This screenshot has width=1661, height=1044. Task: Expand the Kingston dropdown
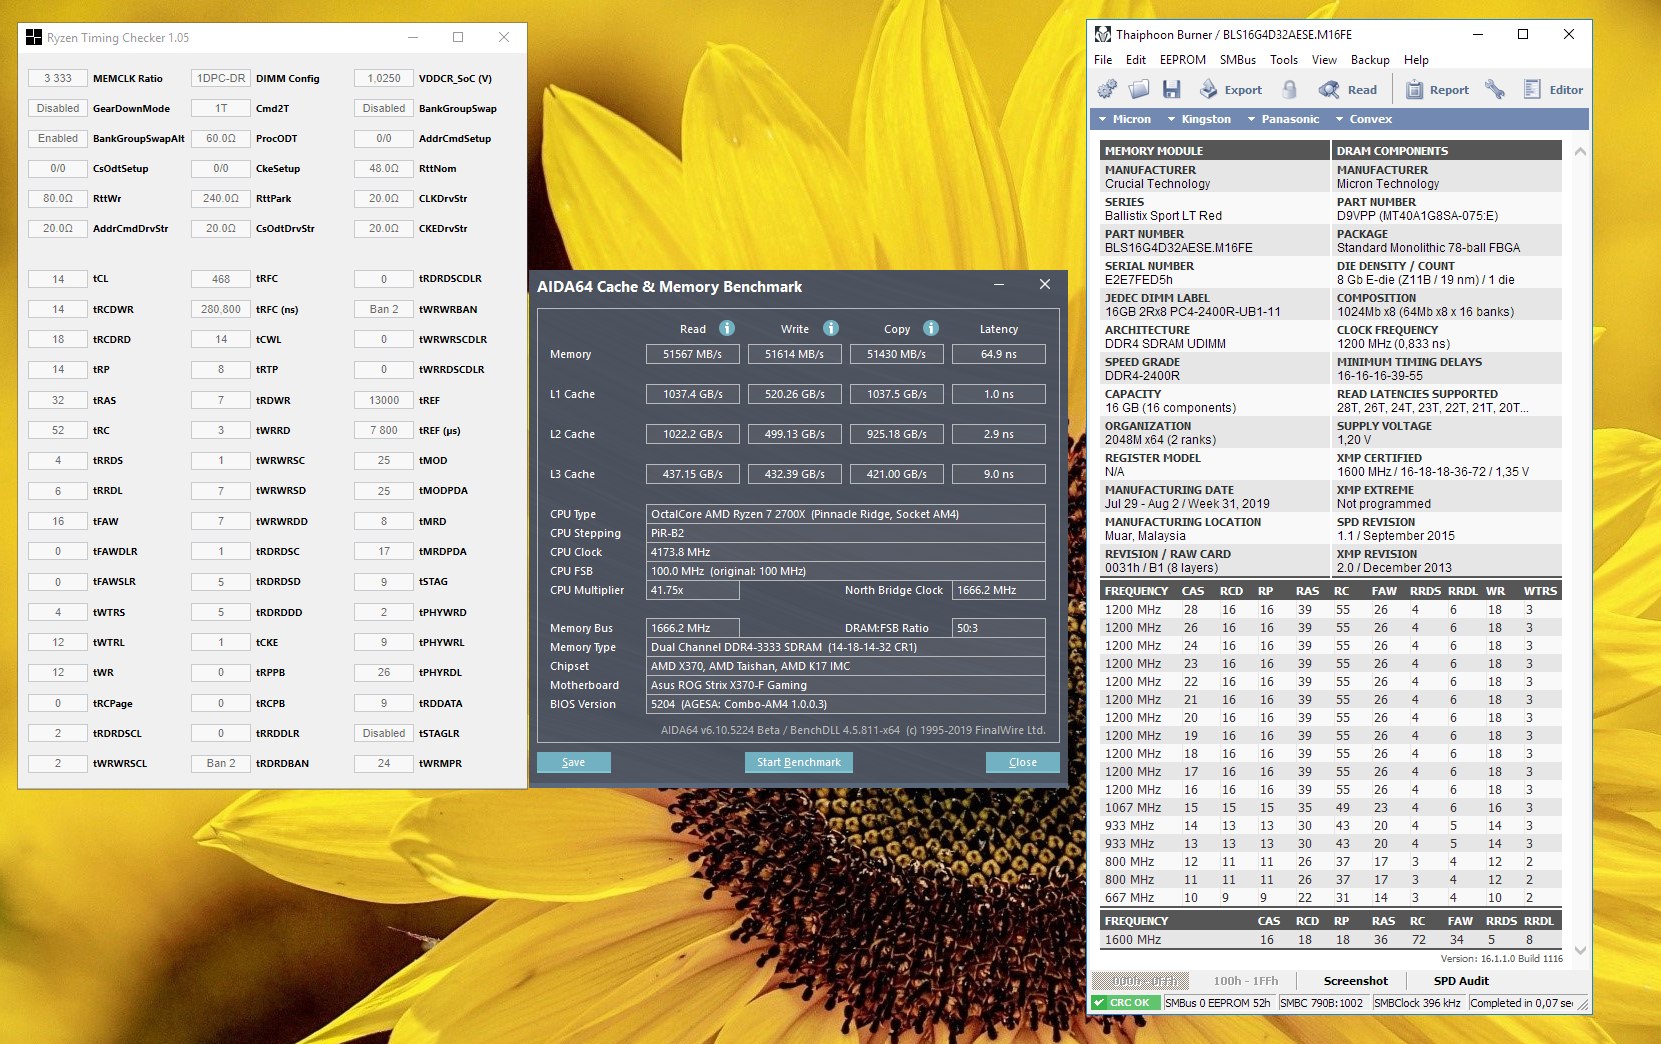point(1199,119)
